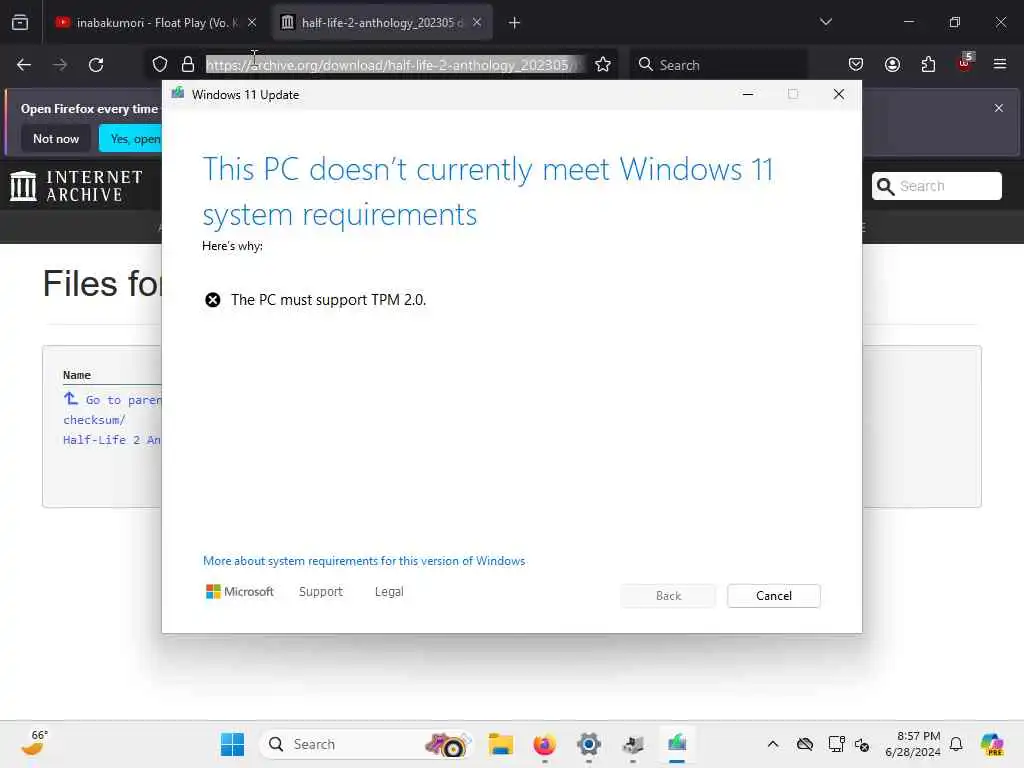Open the network display tray icon
This screenshot has width=1024, height=768.
point(836,744)
